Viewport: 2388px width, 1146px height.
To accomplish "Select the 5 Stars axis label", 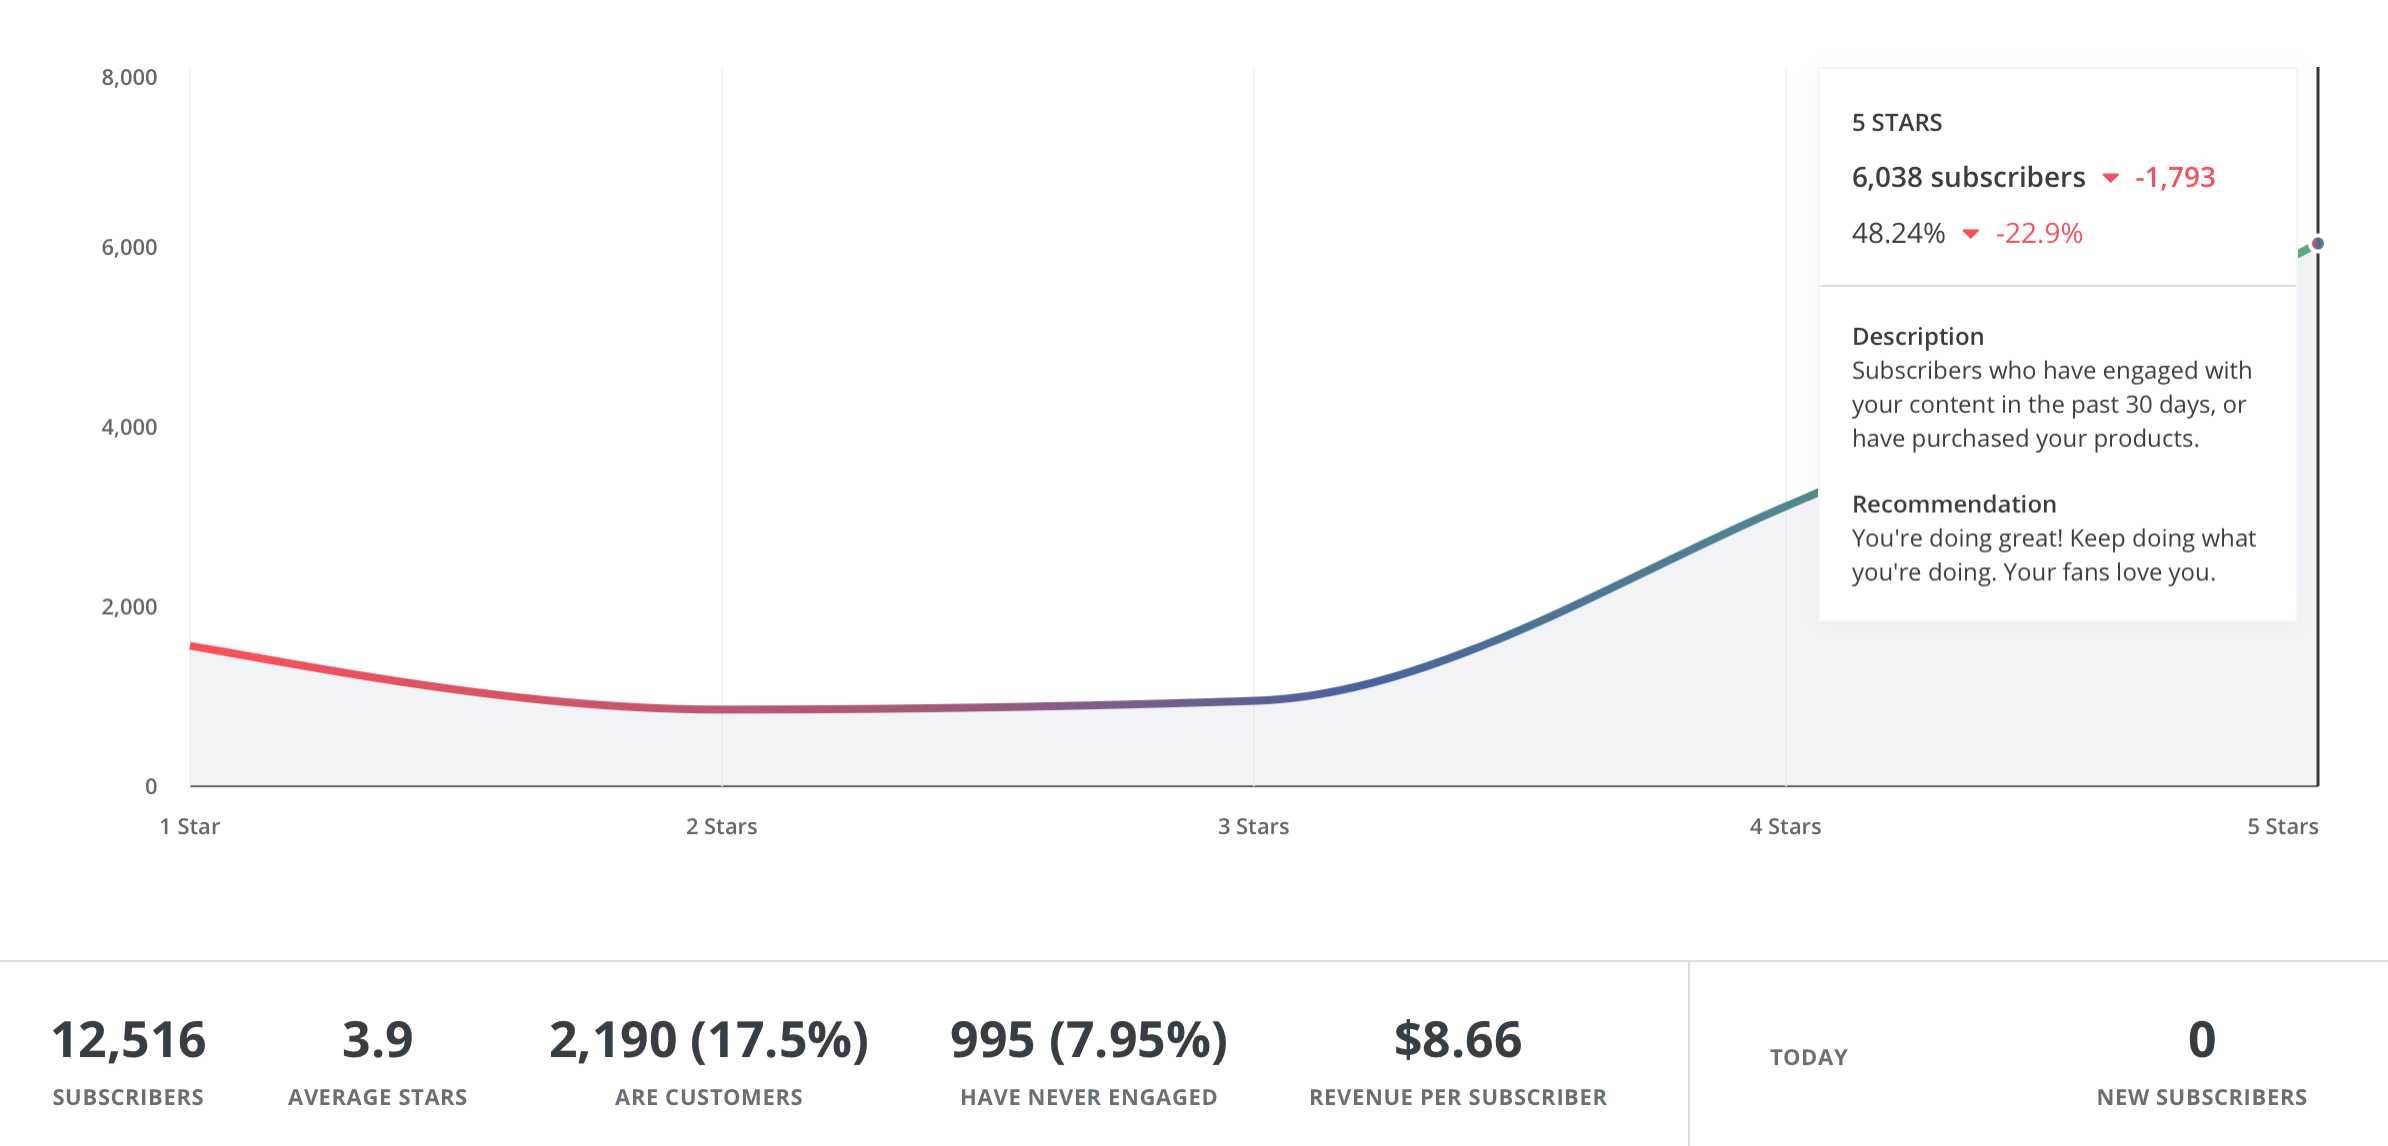I will coord(2282,826).
